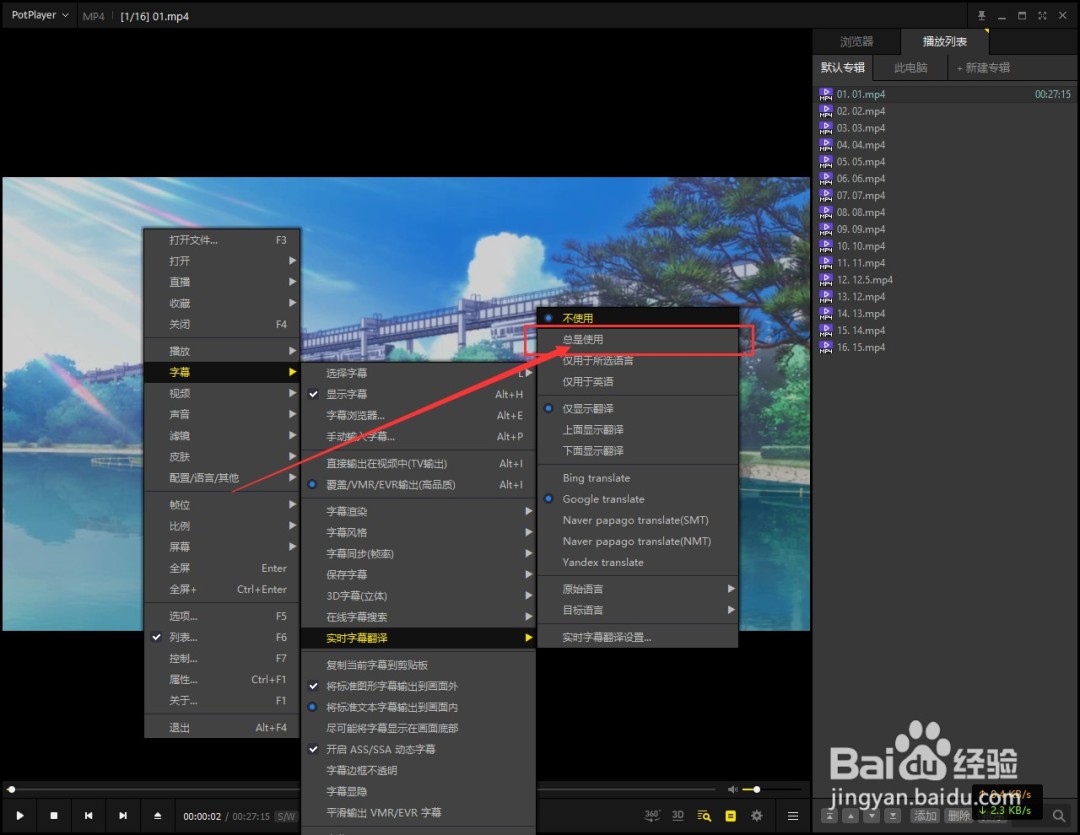Click the + 新建专辑 button
1080x835 pixels.
pyautogui.click(x=983, y=68)
